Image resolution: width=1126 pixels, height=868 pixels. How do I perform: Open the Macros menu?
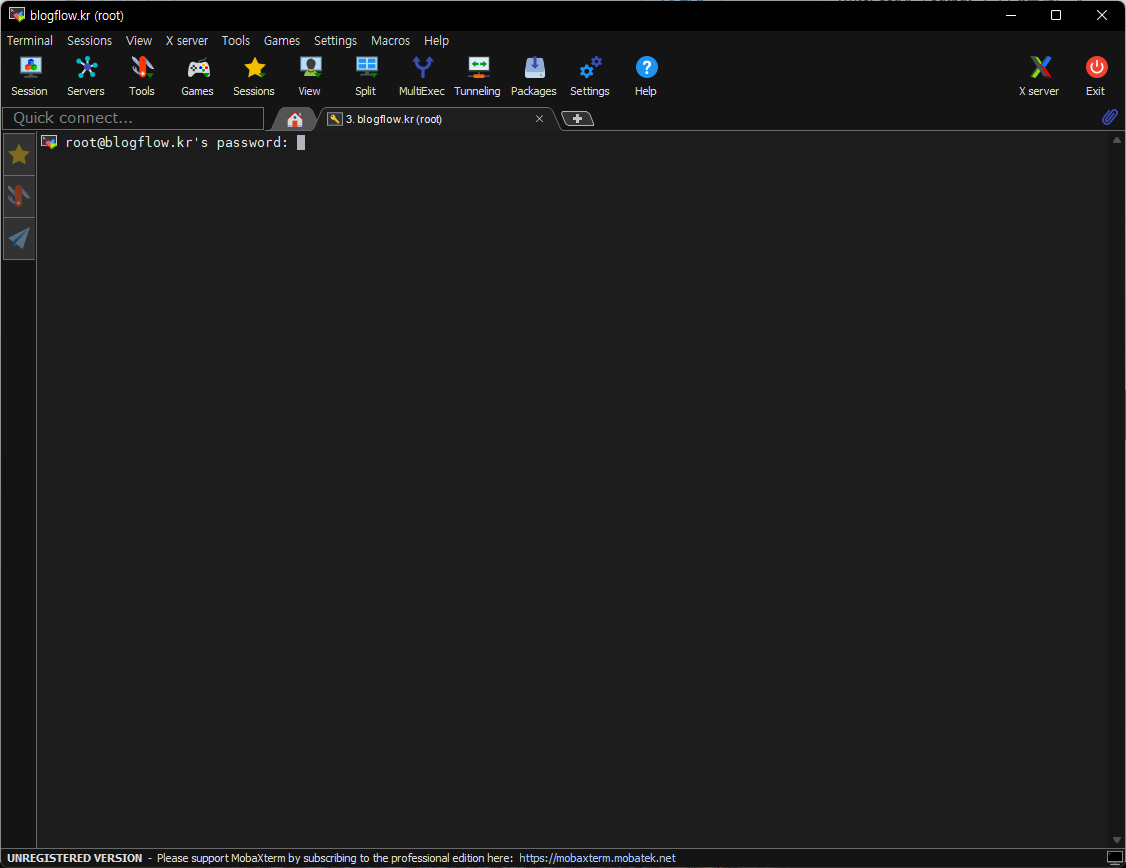click(x=391, y=40)
